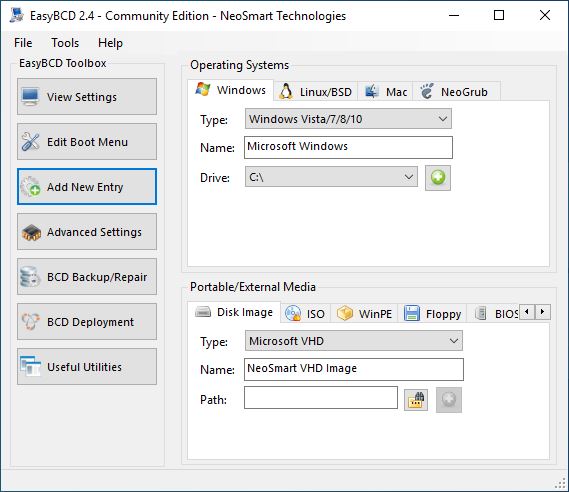The height and width of the screenshot is (492, 569).
Task: Switch to the ISO media tab
Action: (x=306, y=314)
